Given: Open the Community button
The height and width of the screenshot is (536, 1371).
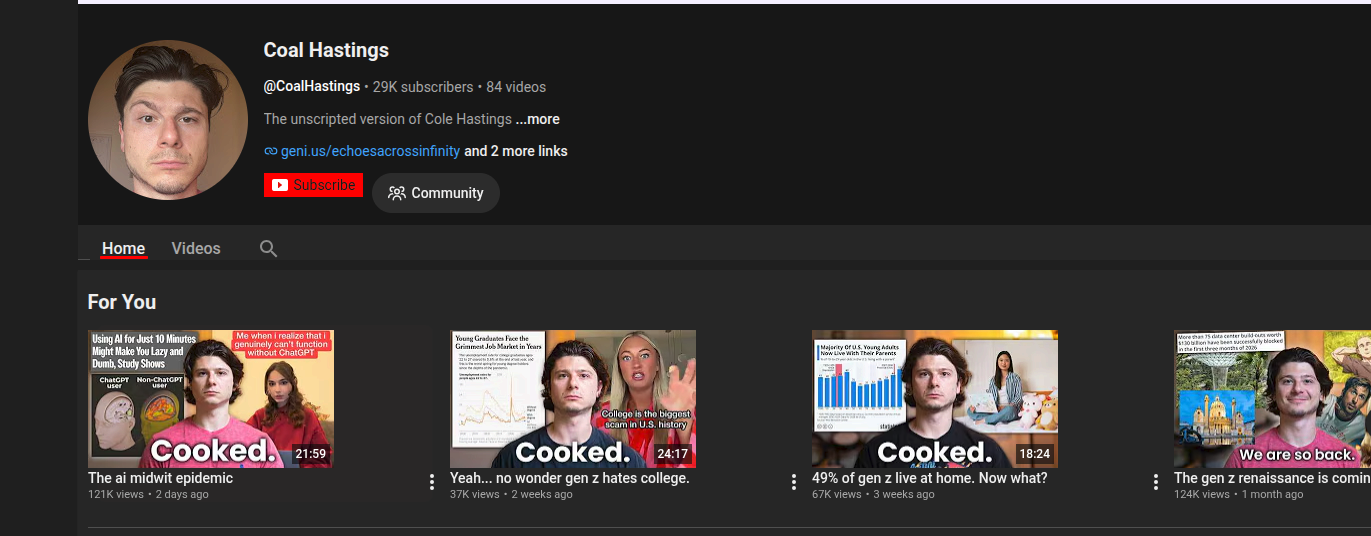Looking at the screenshot, I should point(436,193).
